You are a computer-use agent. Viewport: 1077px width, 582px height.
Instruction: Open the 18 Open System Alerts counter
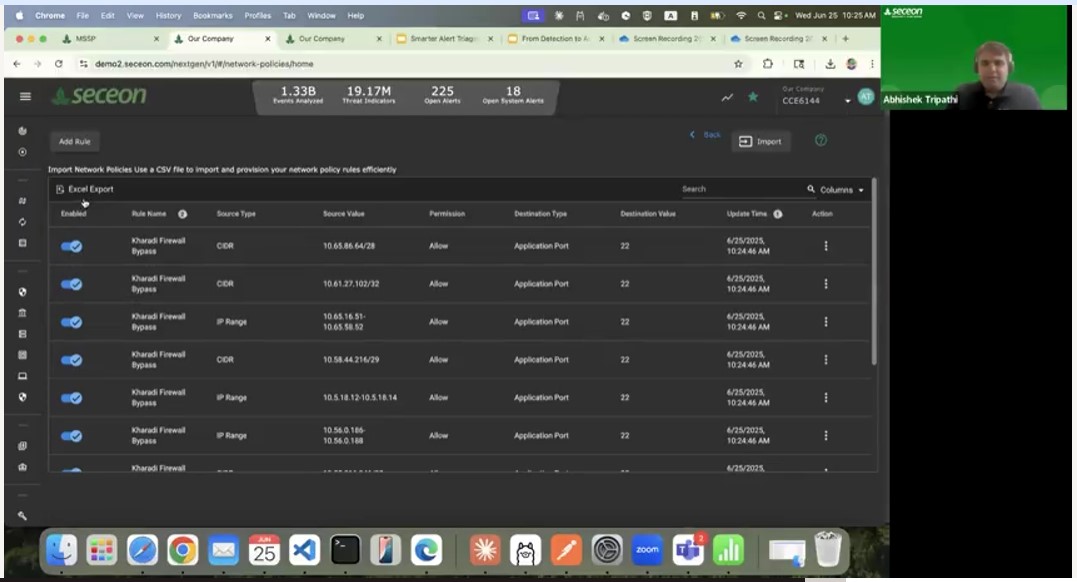pyautogui.click(x=513, y=95)
